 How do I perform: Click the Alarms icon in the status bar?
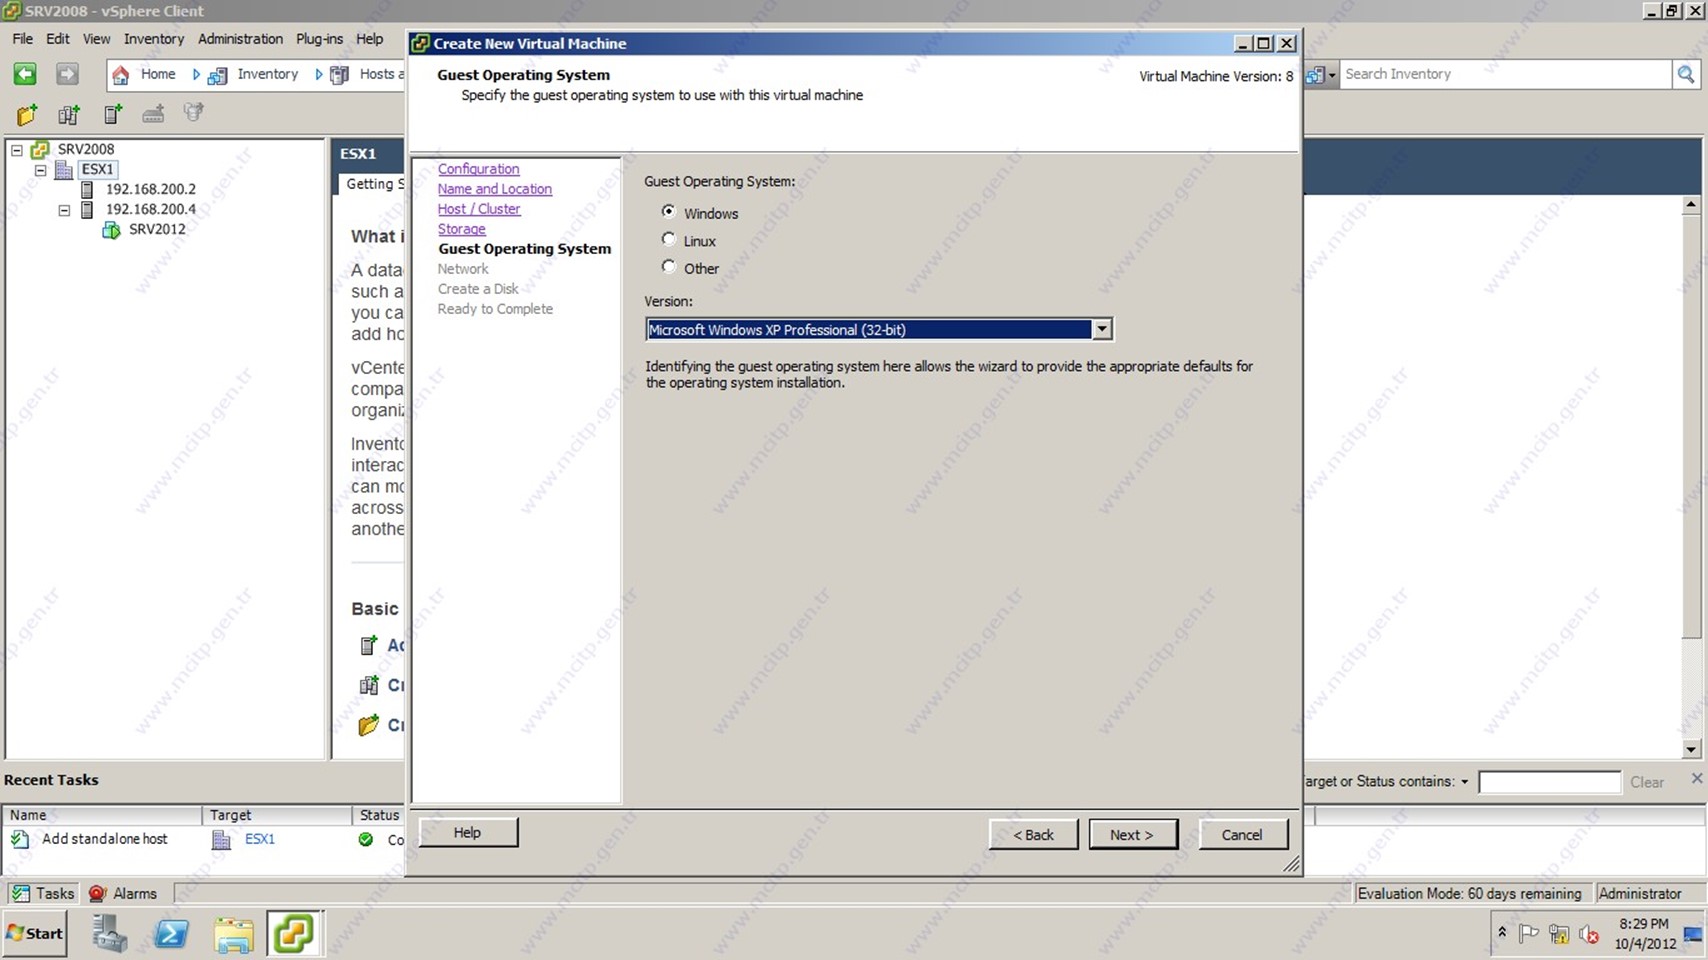click(97, 893)
